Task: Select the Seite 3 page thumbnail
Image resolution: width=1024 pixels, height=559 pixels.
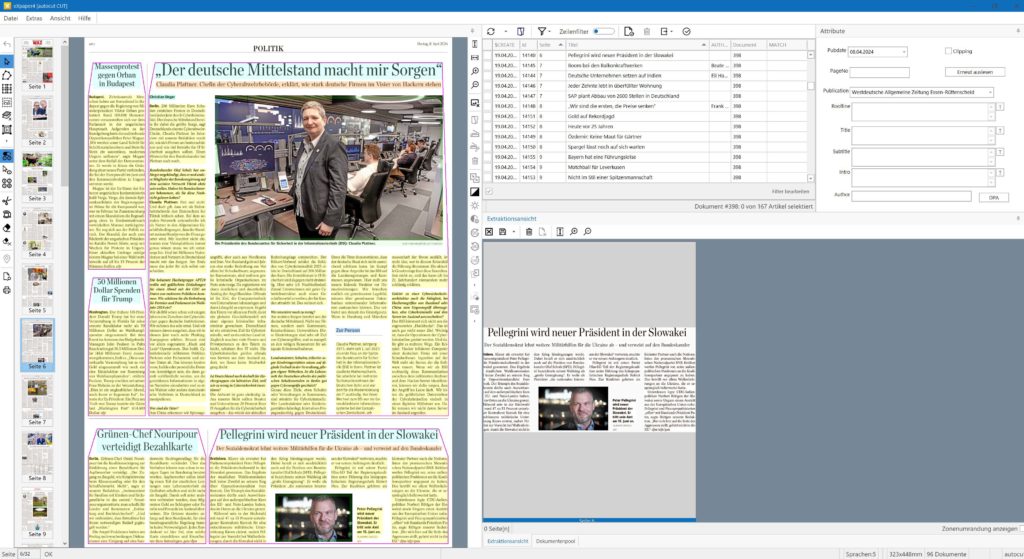Action: (37, 176)
